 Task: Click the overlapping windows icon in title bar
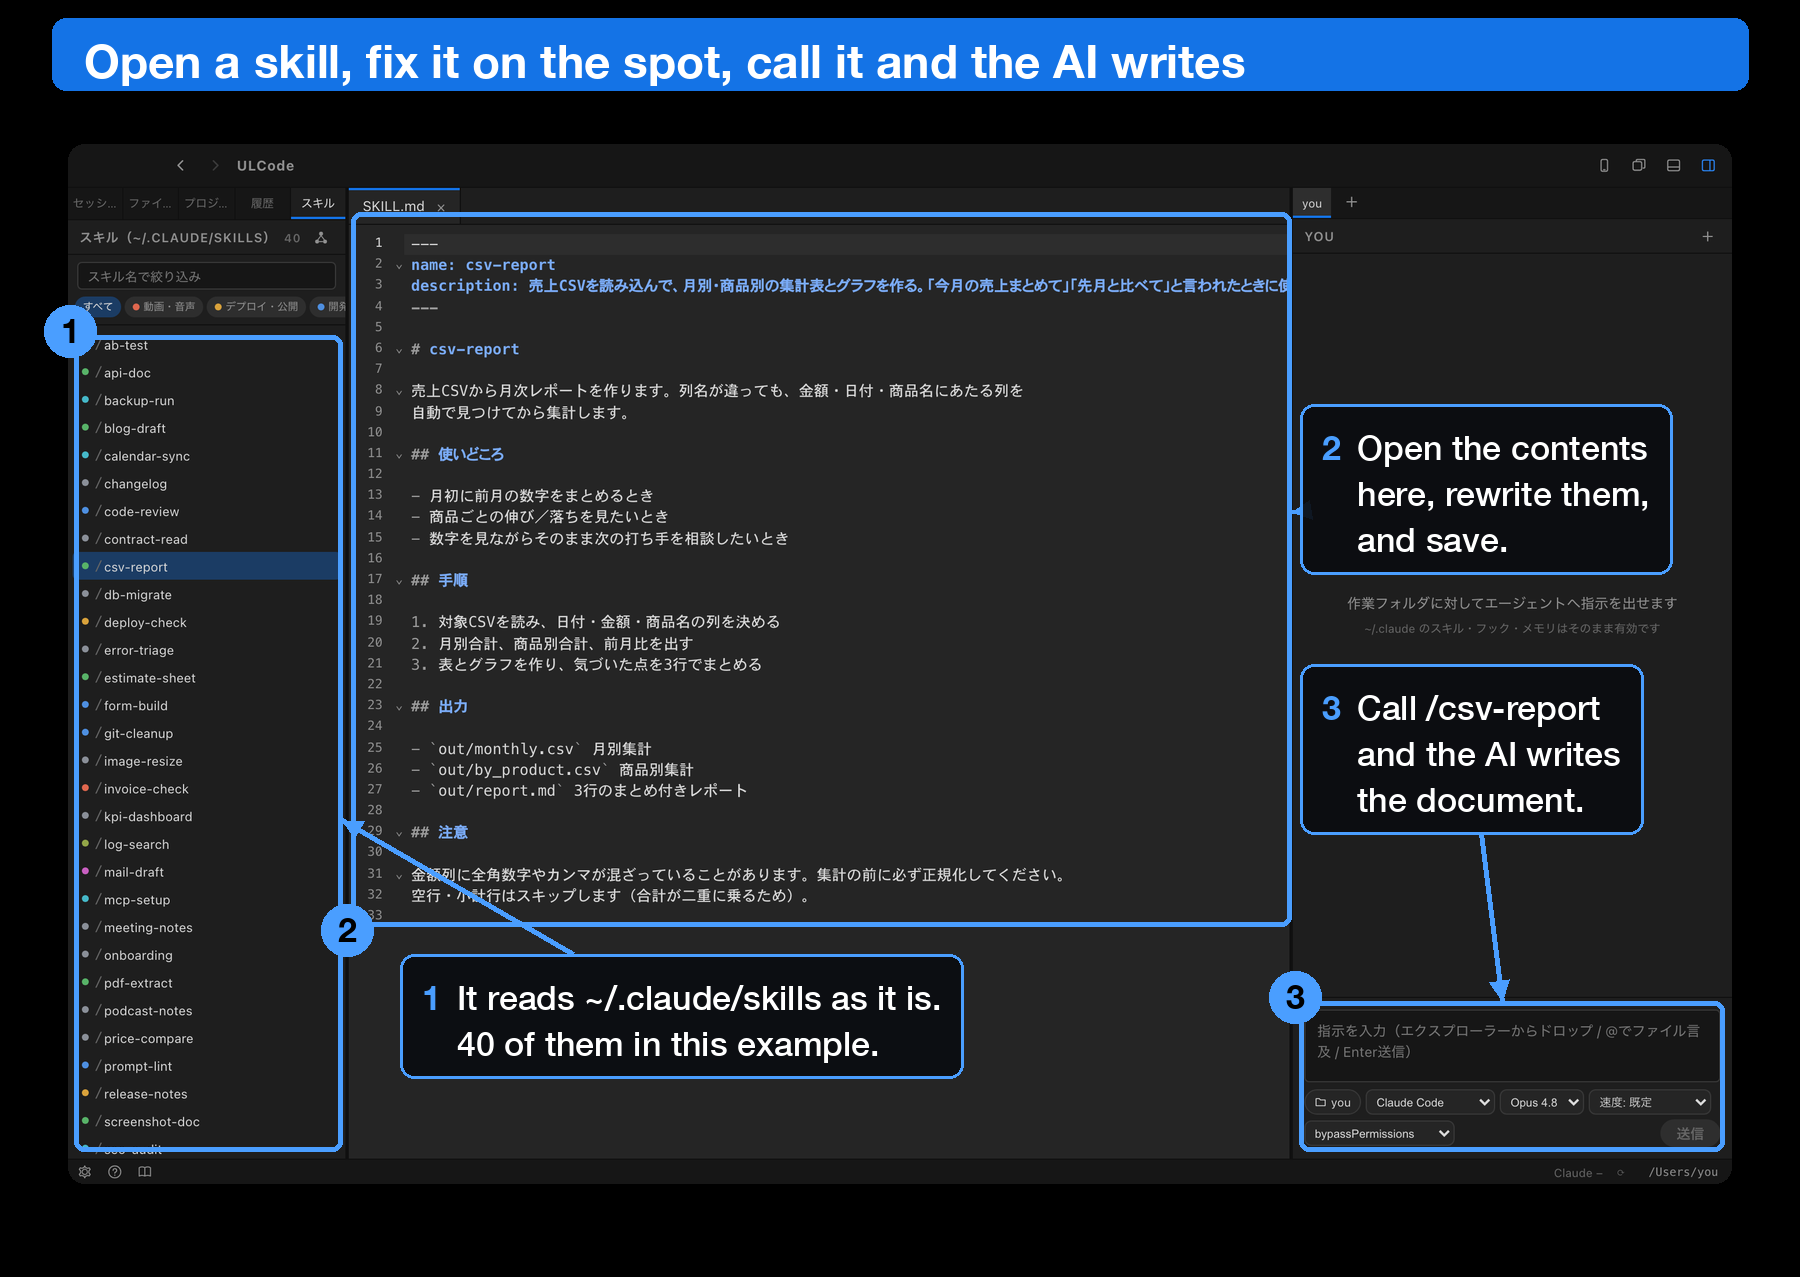point(1639,165)
